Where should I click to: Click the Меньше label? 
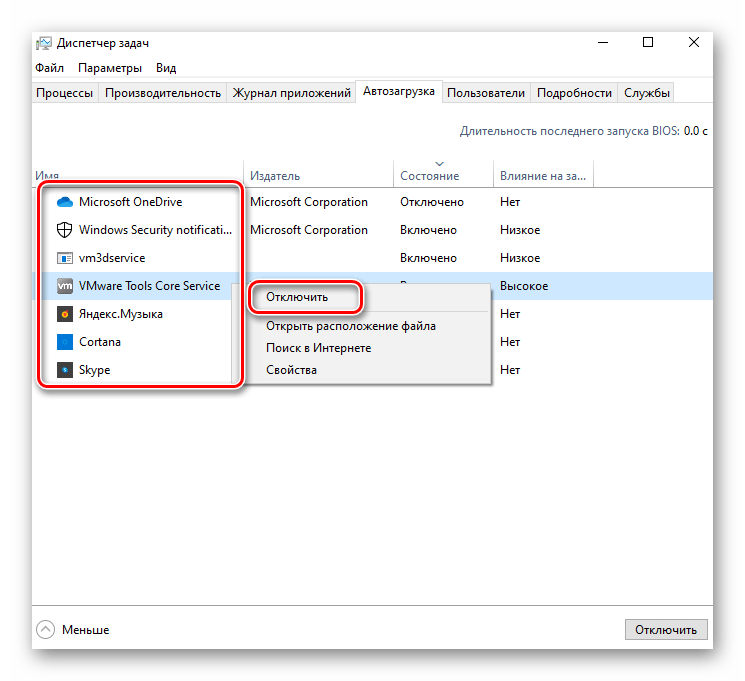(x=86, y=630)
